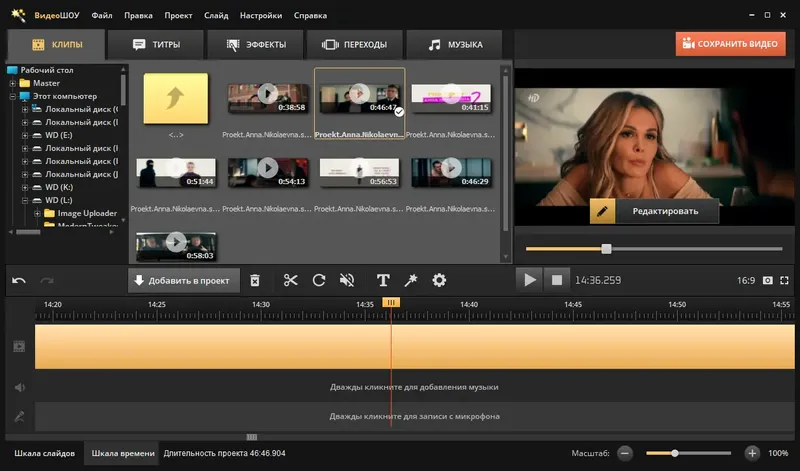Screen dimensions: 800x471
Task: Click the ВидеоШОУ app logo icon
Action: click(18, 15)
